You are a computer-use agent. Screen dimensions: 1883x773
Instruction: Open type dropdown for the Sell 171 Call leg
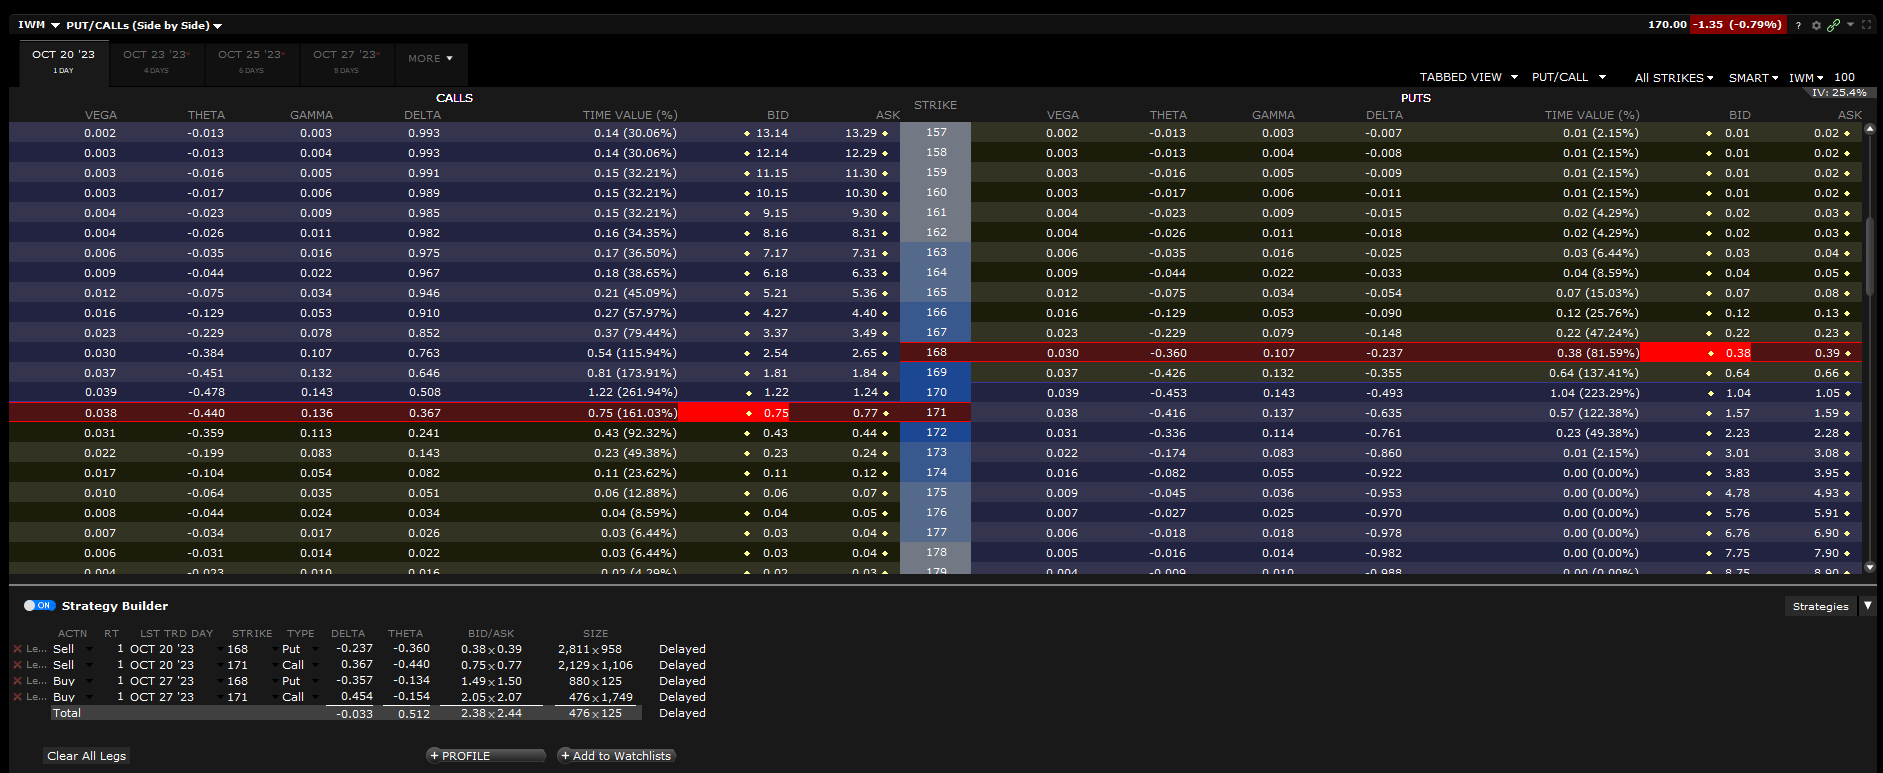pyautogui.click(x=315, y=665)
